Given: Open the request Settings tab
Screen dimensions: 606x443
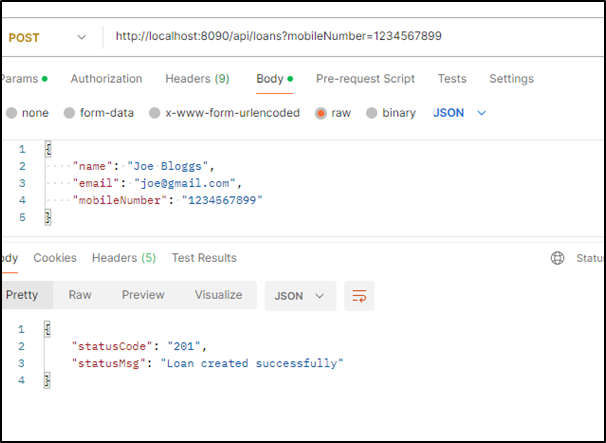Looking at the screenshot, I should [511, 78].
